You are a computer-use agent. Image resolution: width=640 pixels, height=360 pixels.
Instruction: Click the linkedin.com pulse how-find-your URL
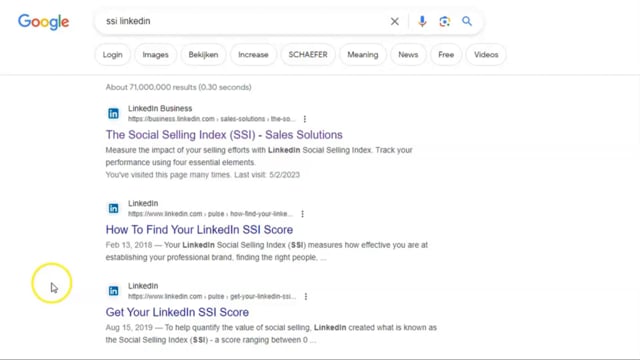(x=210, y=214)
